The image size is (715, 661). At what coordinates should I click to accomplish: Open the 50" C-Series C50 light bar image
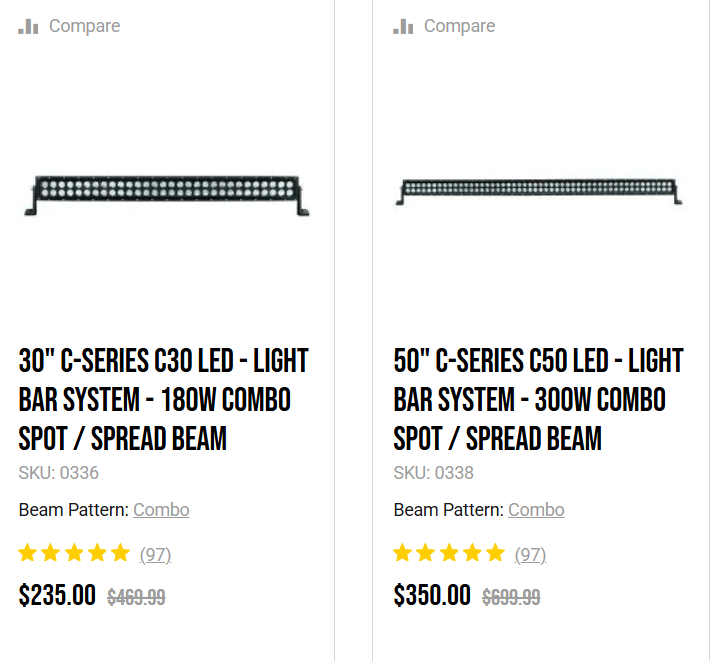pos(539,192)
